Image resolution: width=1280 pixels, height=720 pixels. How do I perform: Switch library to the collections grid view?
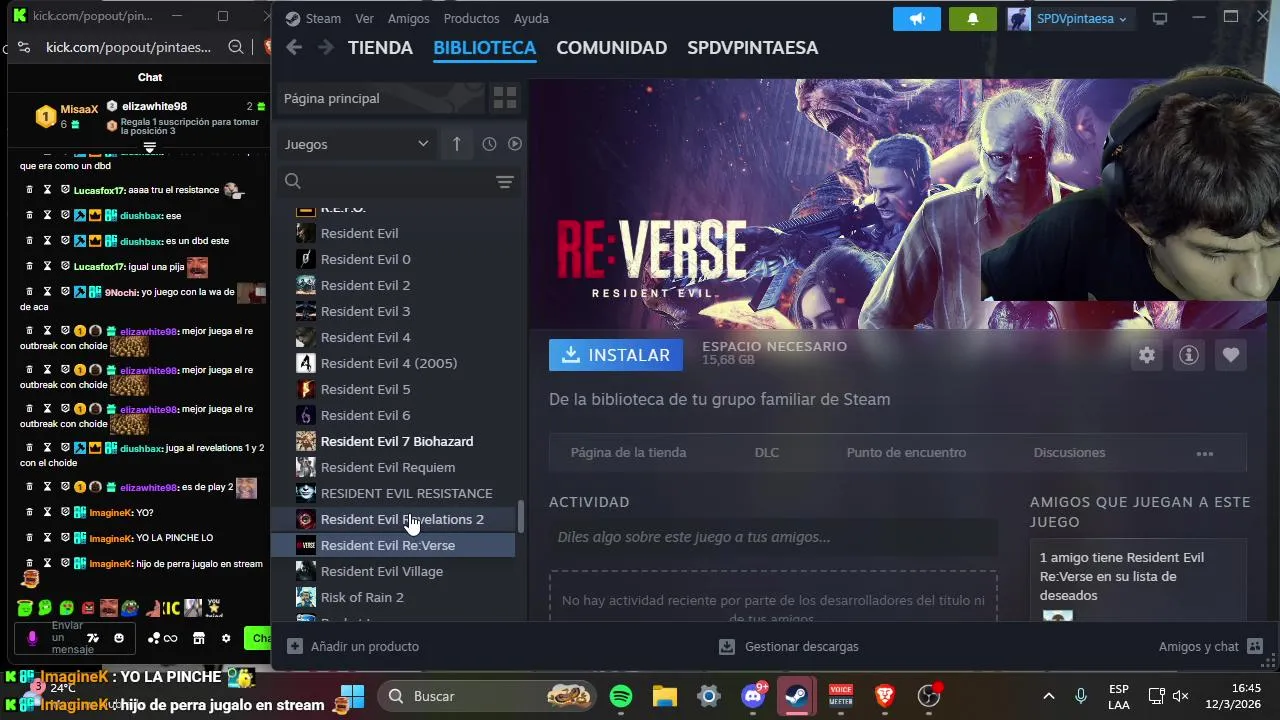coord(504,98)
